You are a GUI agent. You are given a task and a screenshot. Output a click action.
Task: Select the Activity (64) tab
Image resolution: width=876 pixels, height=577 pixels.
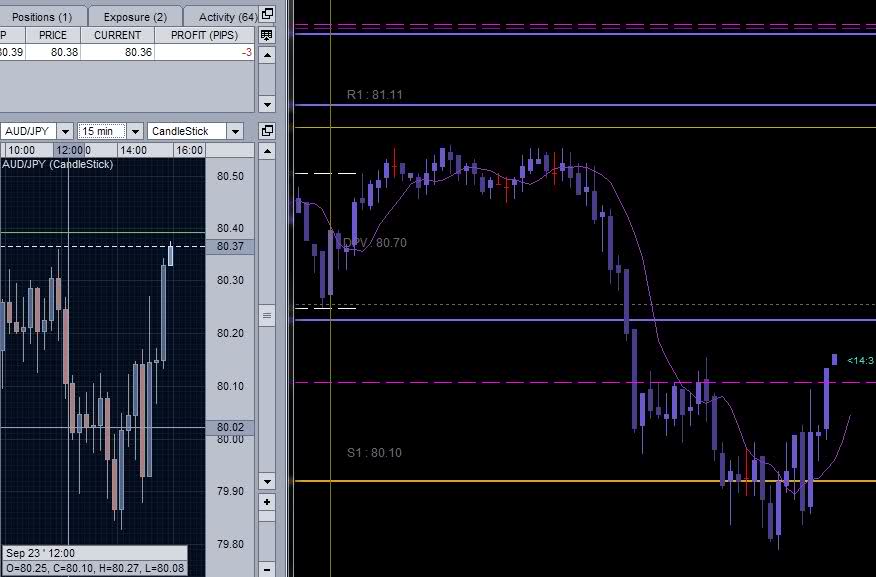[x=223, y=17]
